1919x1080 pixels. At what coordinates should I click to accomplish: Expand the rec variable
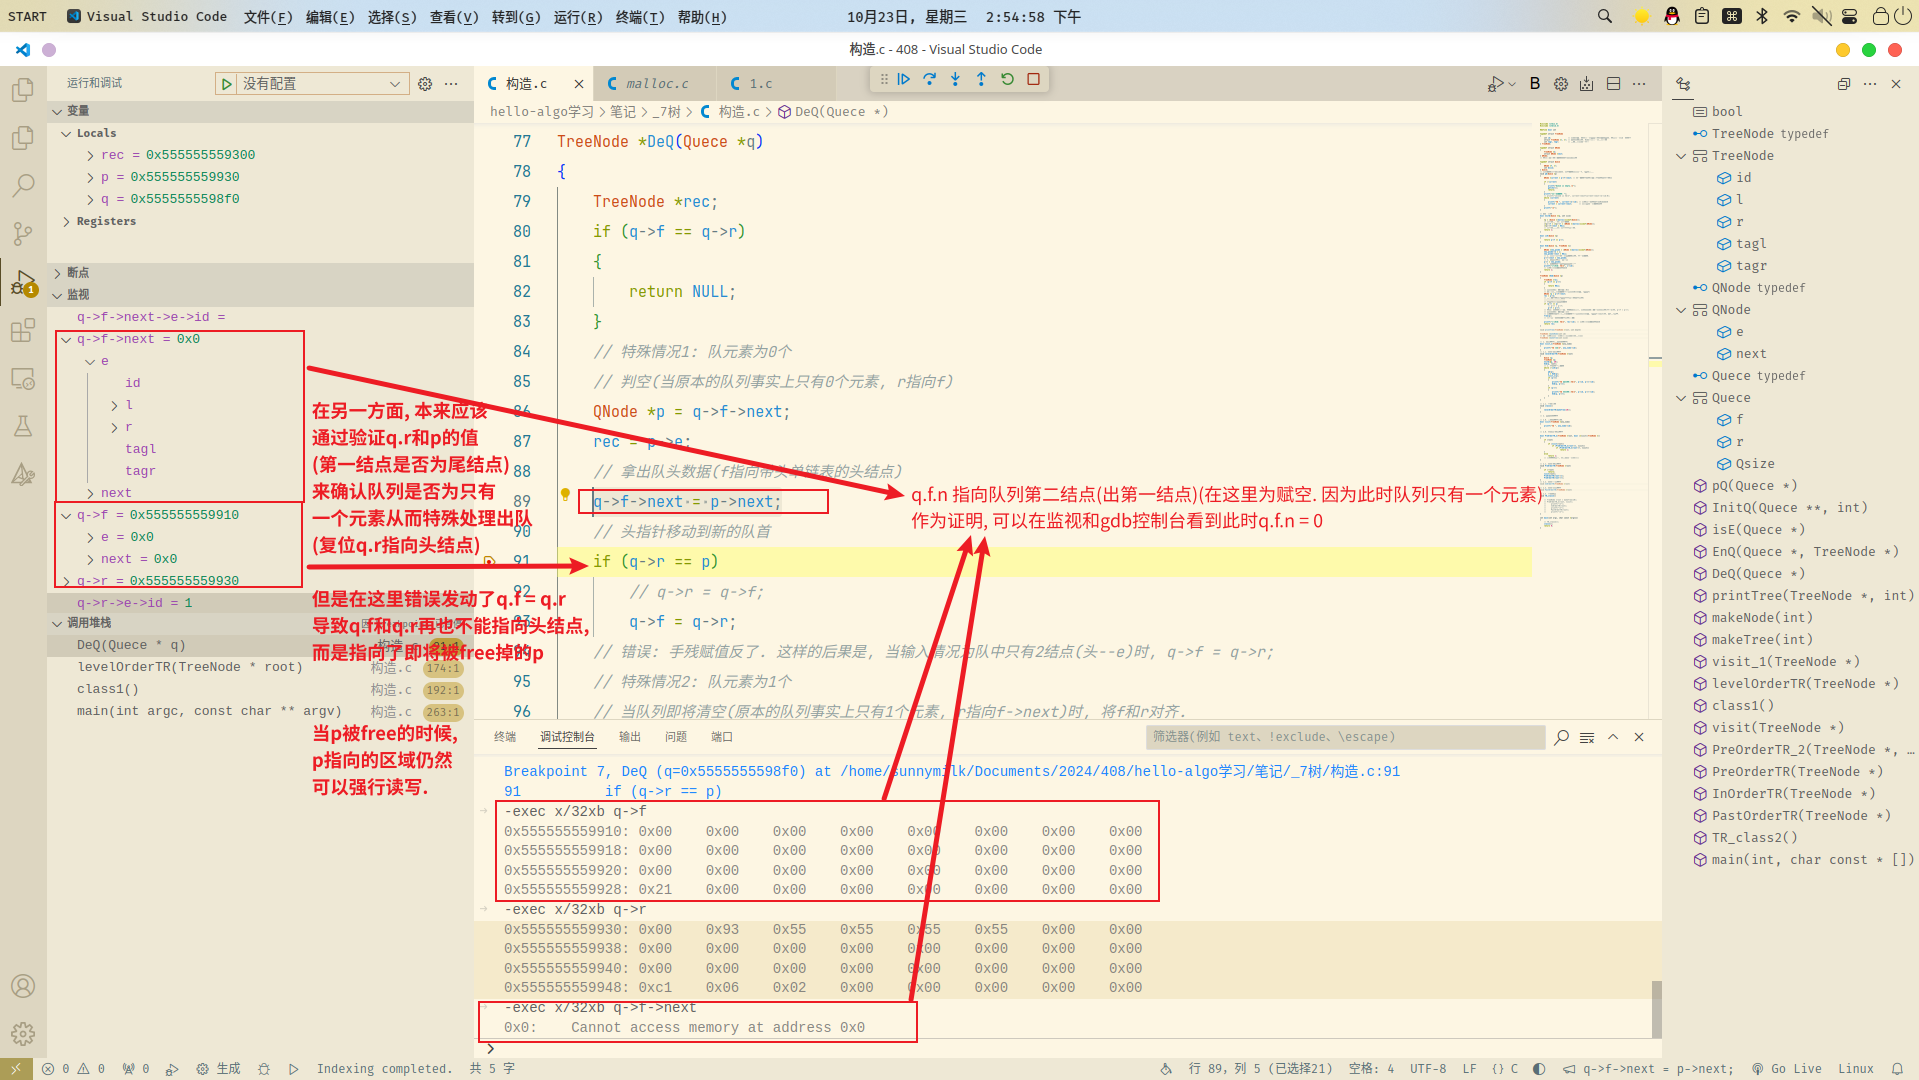coord(90,155)
